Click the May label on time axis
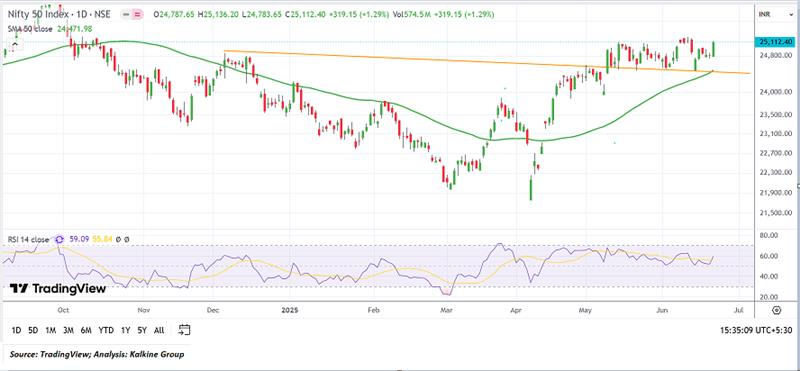The width and height of the screenshot is (800, 371). pyautogui.click(x=586, y=310)
